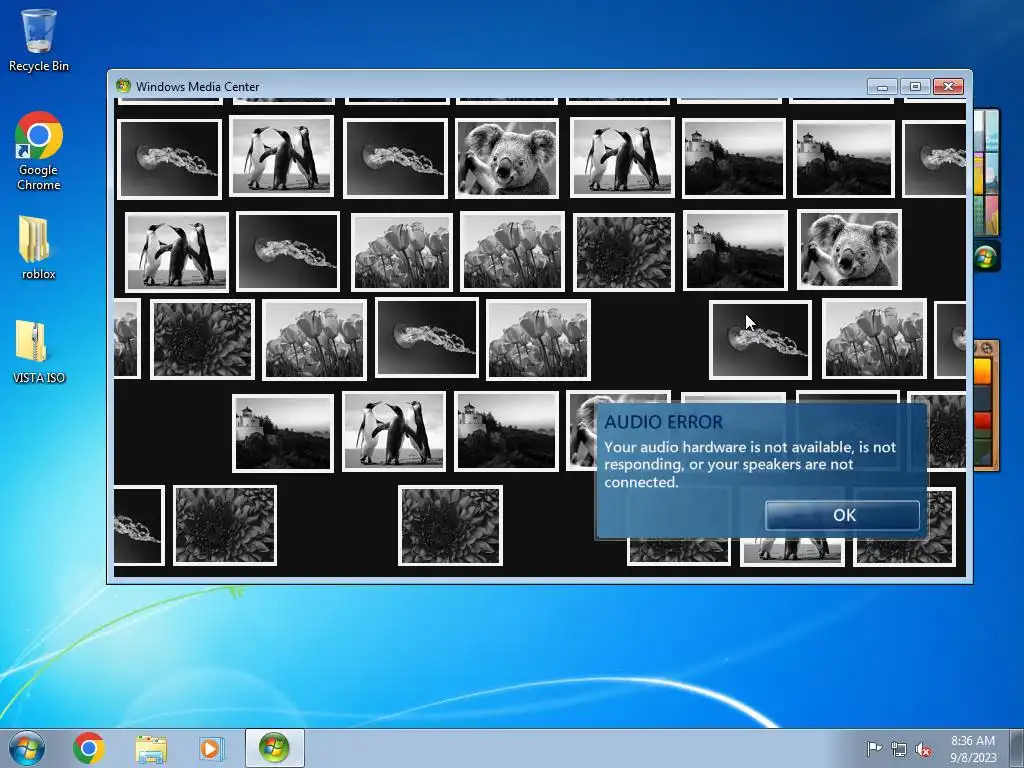Click the Media Center icon in the title bar
This screenshot has height=768, width=1024.
123,86
